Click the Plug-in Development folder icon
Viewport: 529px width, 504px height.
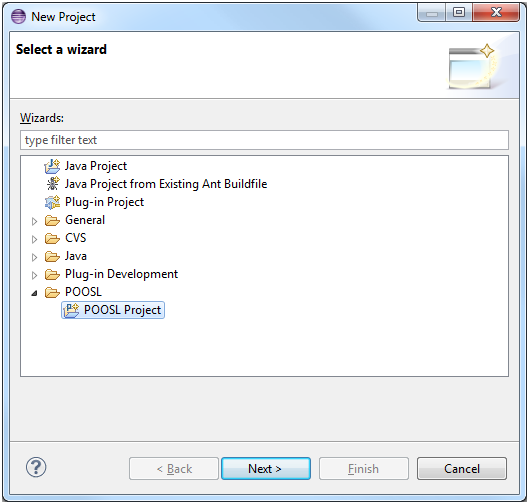(x=52, y=274)
